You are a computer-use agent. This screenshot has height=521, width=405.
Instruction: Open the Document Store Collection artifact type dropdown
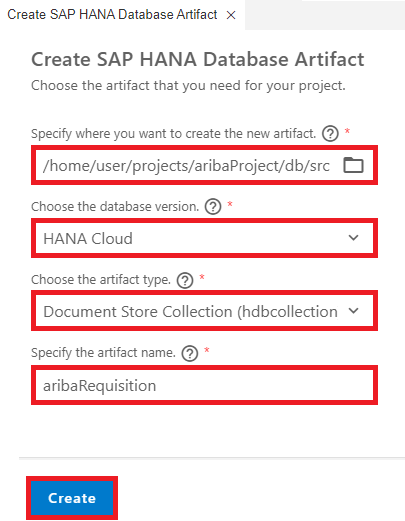[204, 311]
